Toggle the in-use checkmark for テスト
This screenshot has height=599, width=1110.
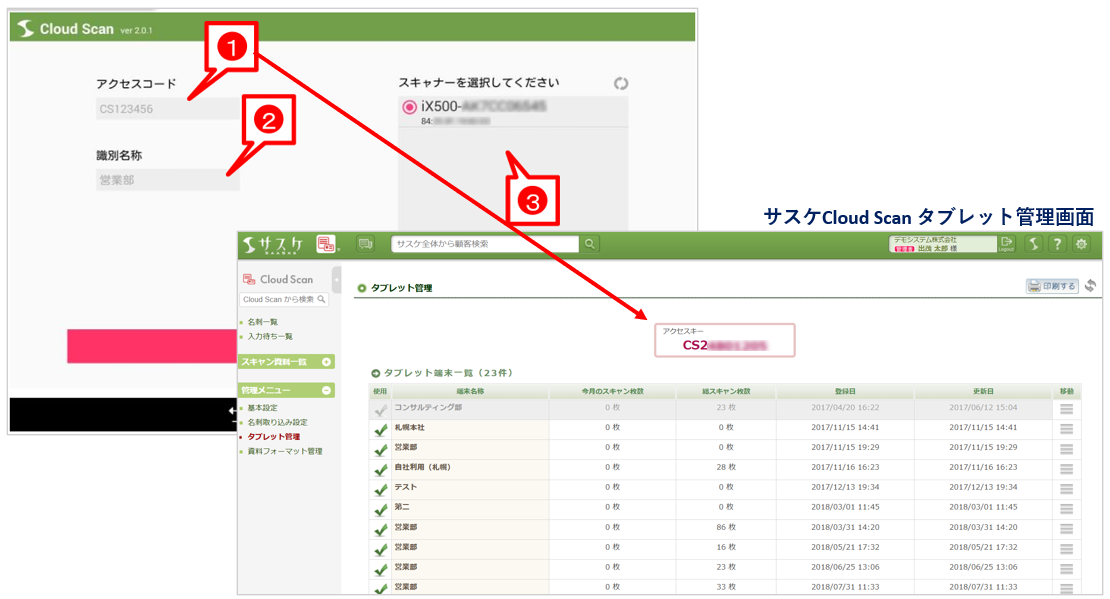pos(380,489)
